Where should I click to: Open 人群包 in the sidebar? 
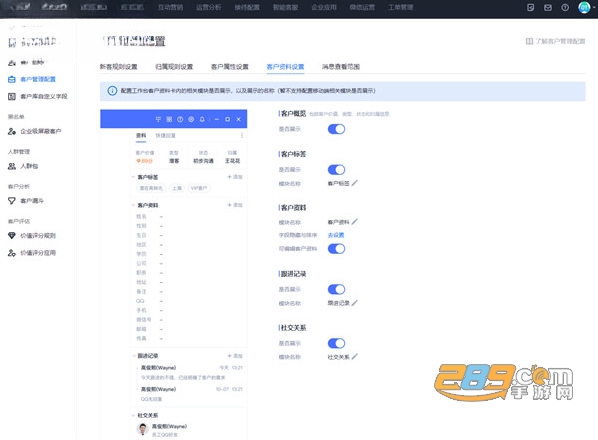click(29, 166)
